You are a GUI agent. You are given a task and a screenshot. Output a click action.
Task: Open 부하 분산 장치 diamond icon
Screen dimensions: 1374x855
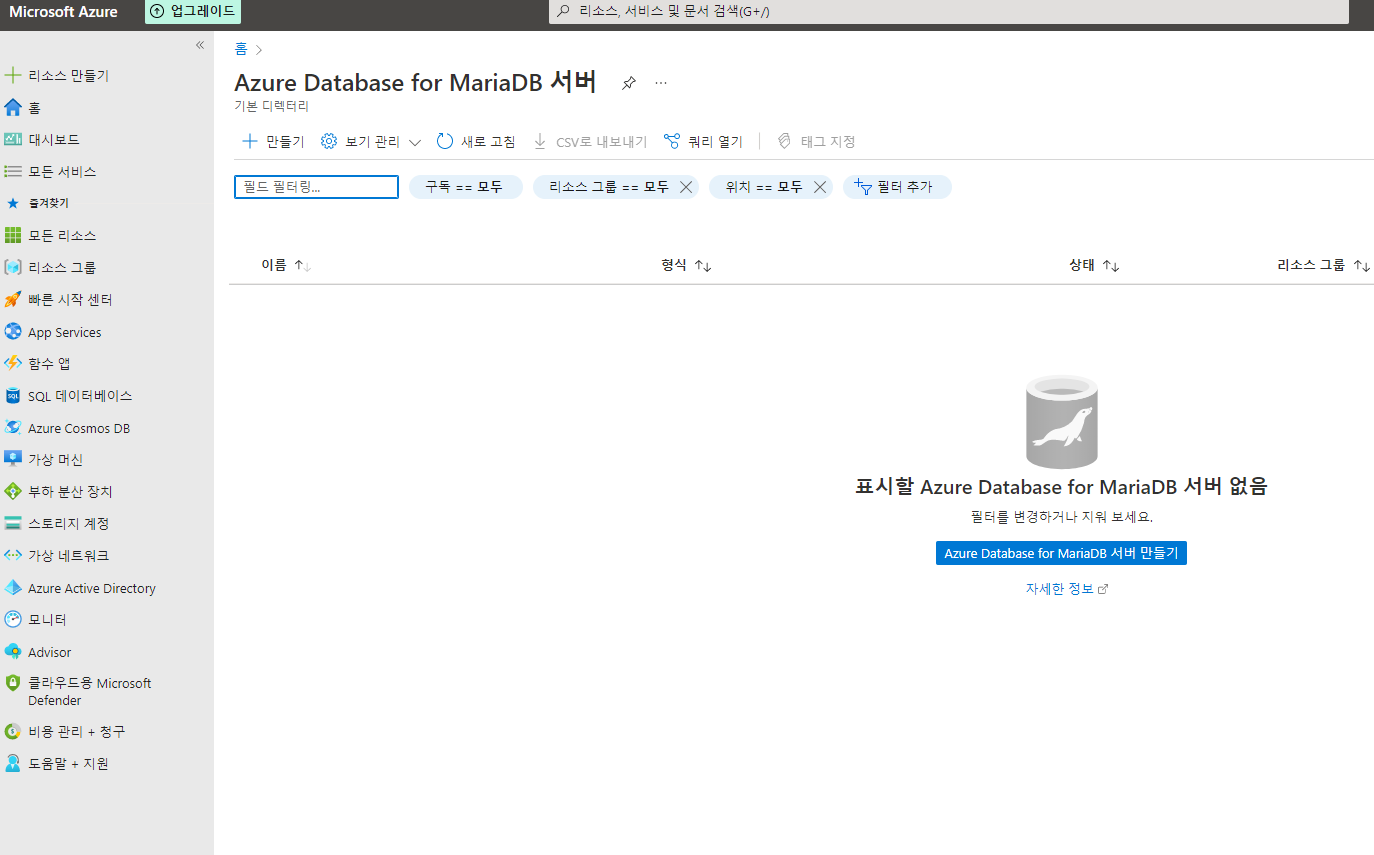[13, 491]
